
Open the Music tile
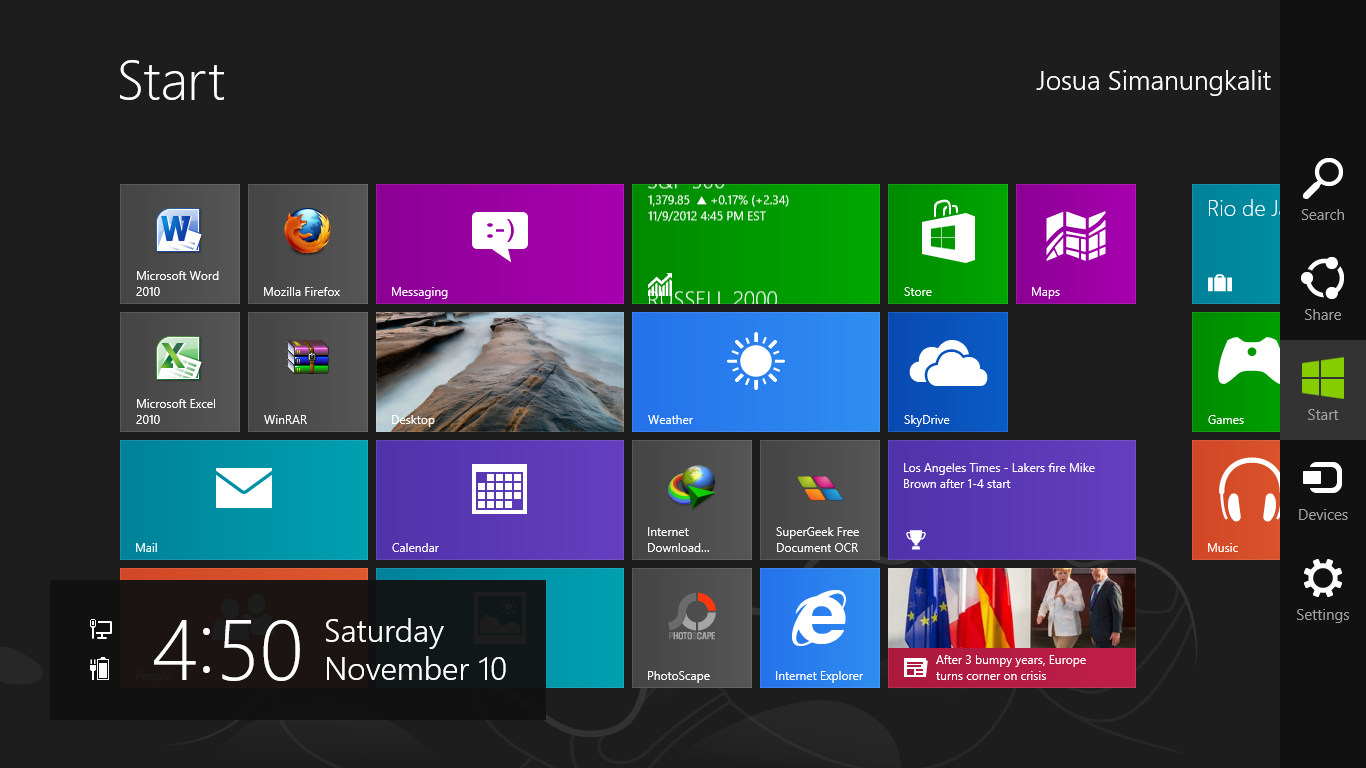1236,500
